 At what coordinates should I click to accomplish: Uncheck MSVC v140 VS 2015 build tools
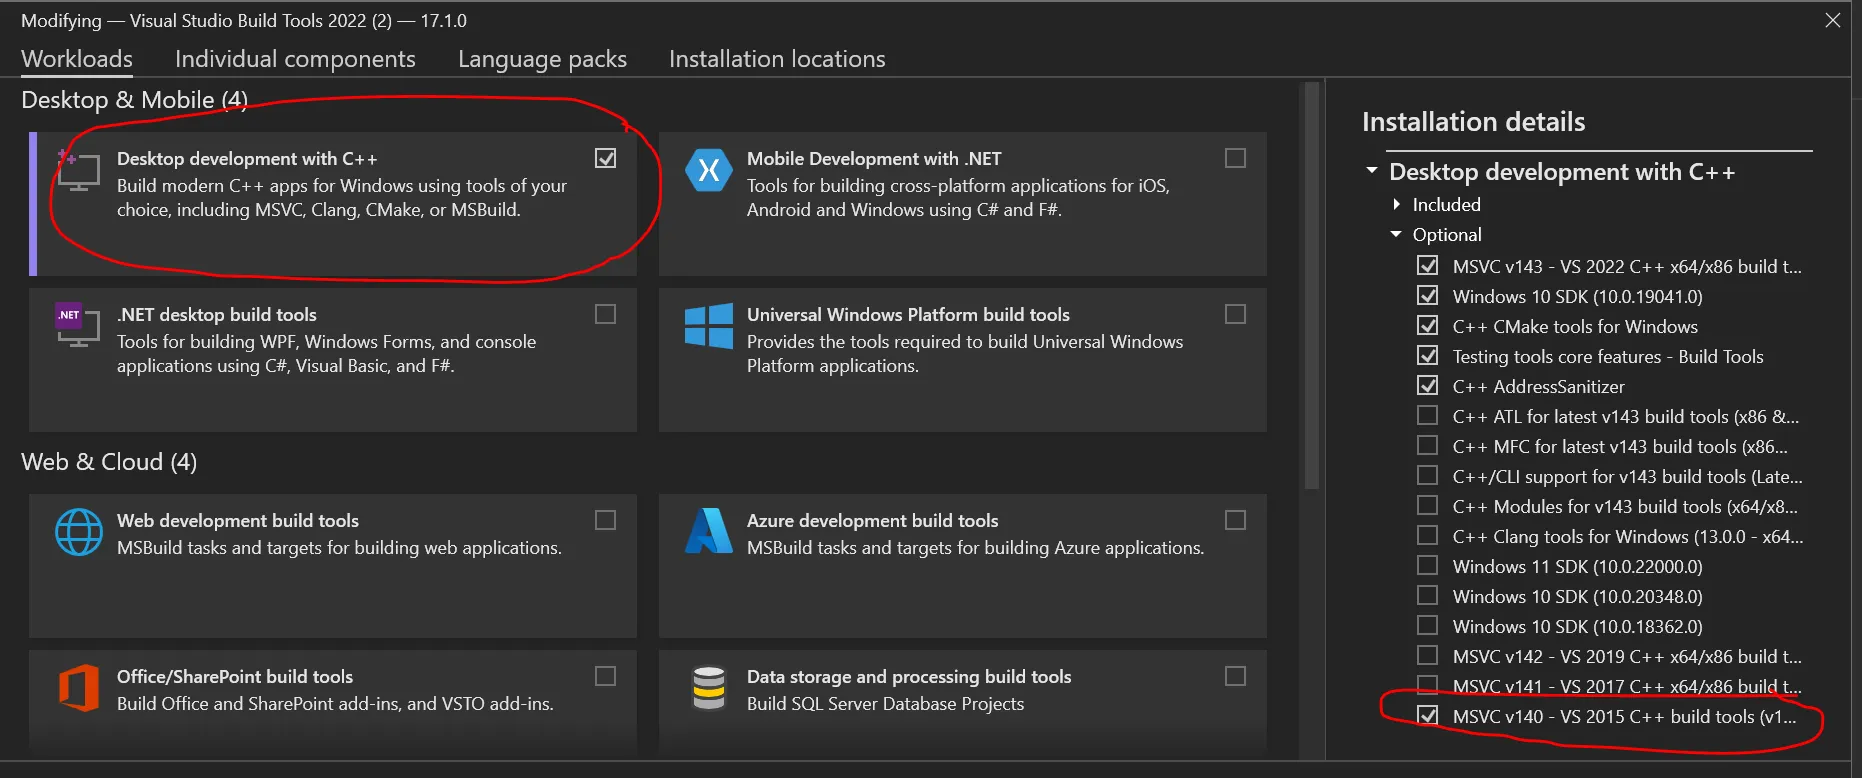click(1427, 716)
